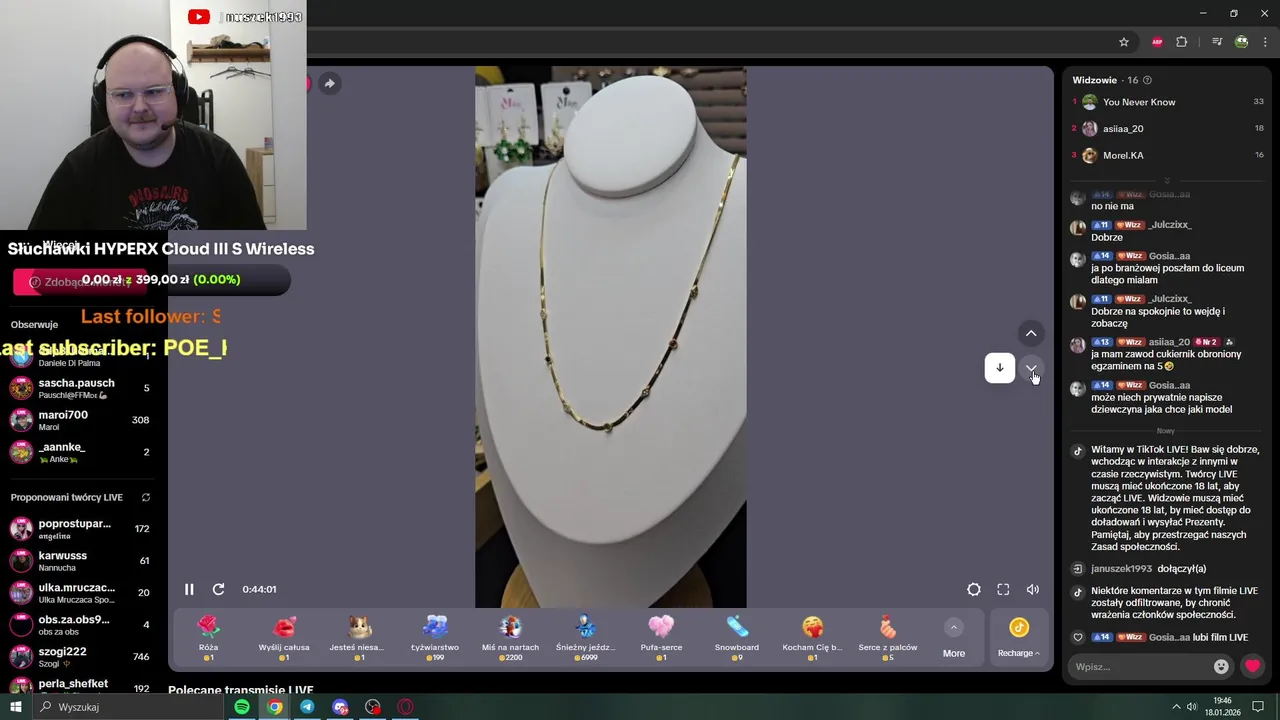
Task: Open Gosia..aa commenter about prywatnie napisze
Action: coord(1169,385)
